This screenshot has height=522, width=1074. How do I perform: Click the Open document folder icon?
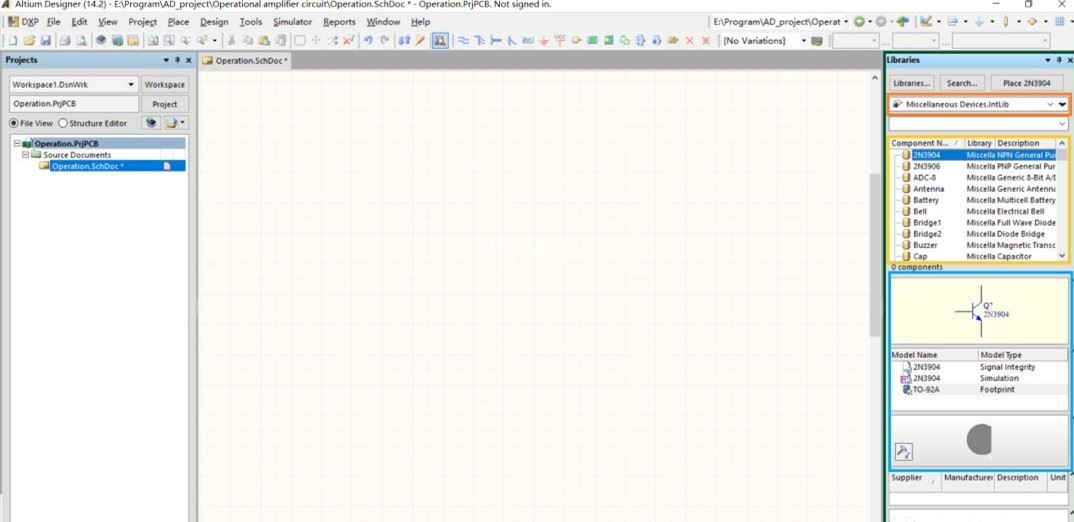[x=29, y=41]
